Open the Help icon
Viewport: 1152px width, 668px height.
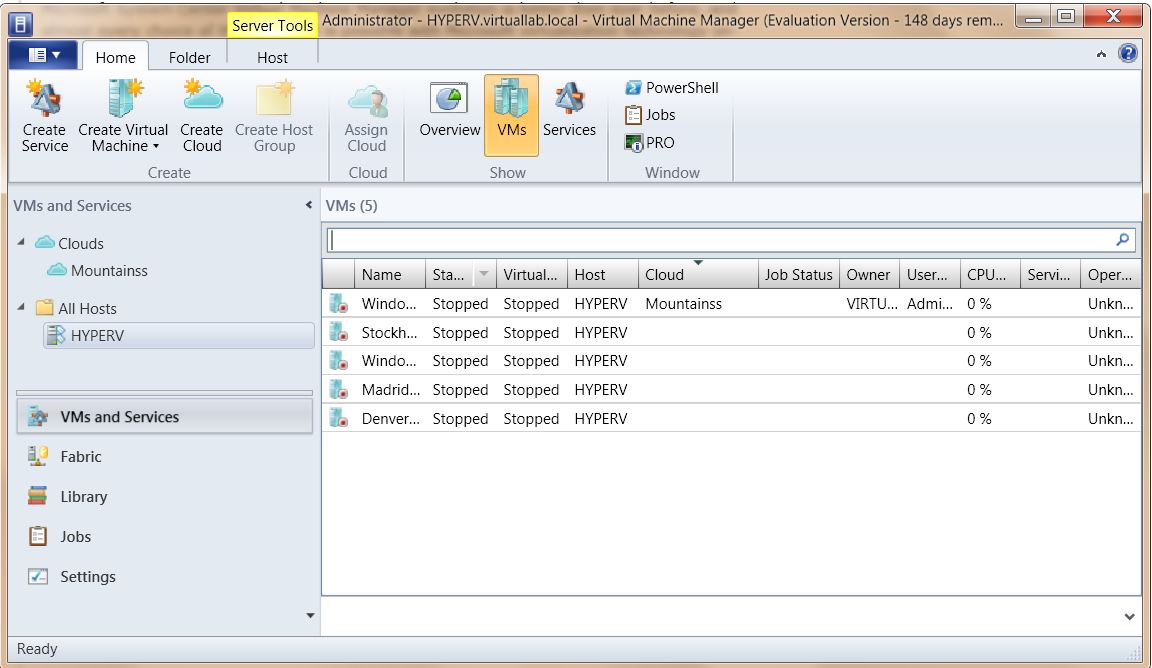click(1128, 53)
